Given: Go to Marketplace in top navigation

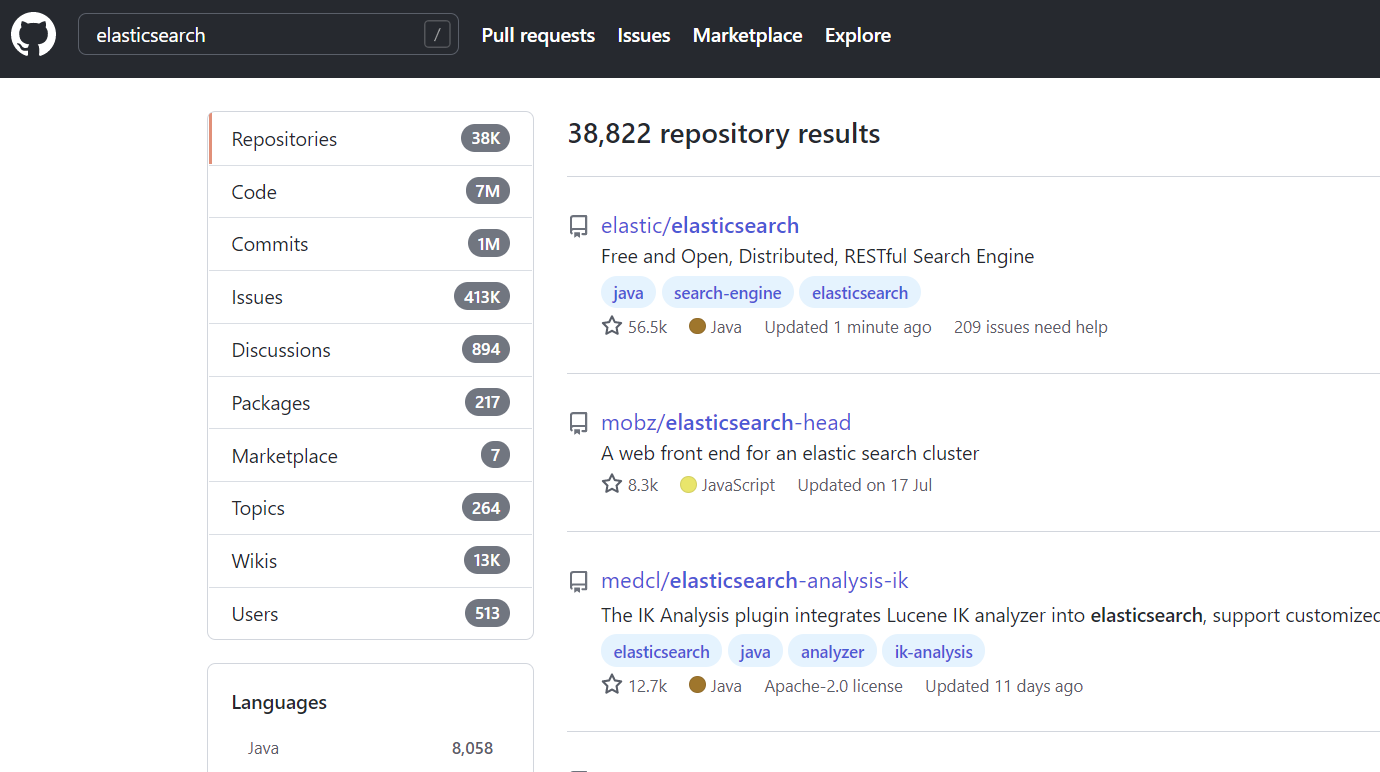Looking at the screenshot, I should point(748,35).
